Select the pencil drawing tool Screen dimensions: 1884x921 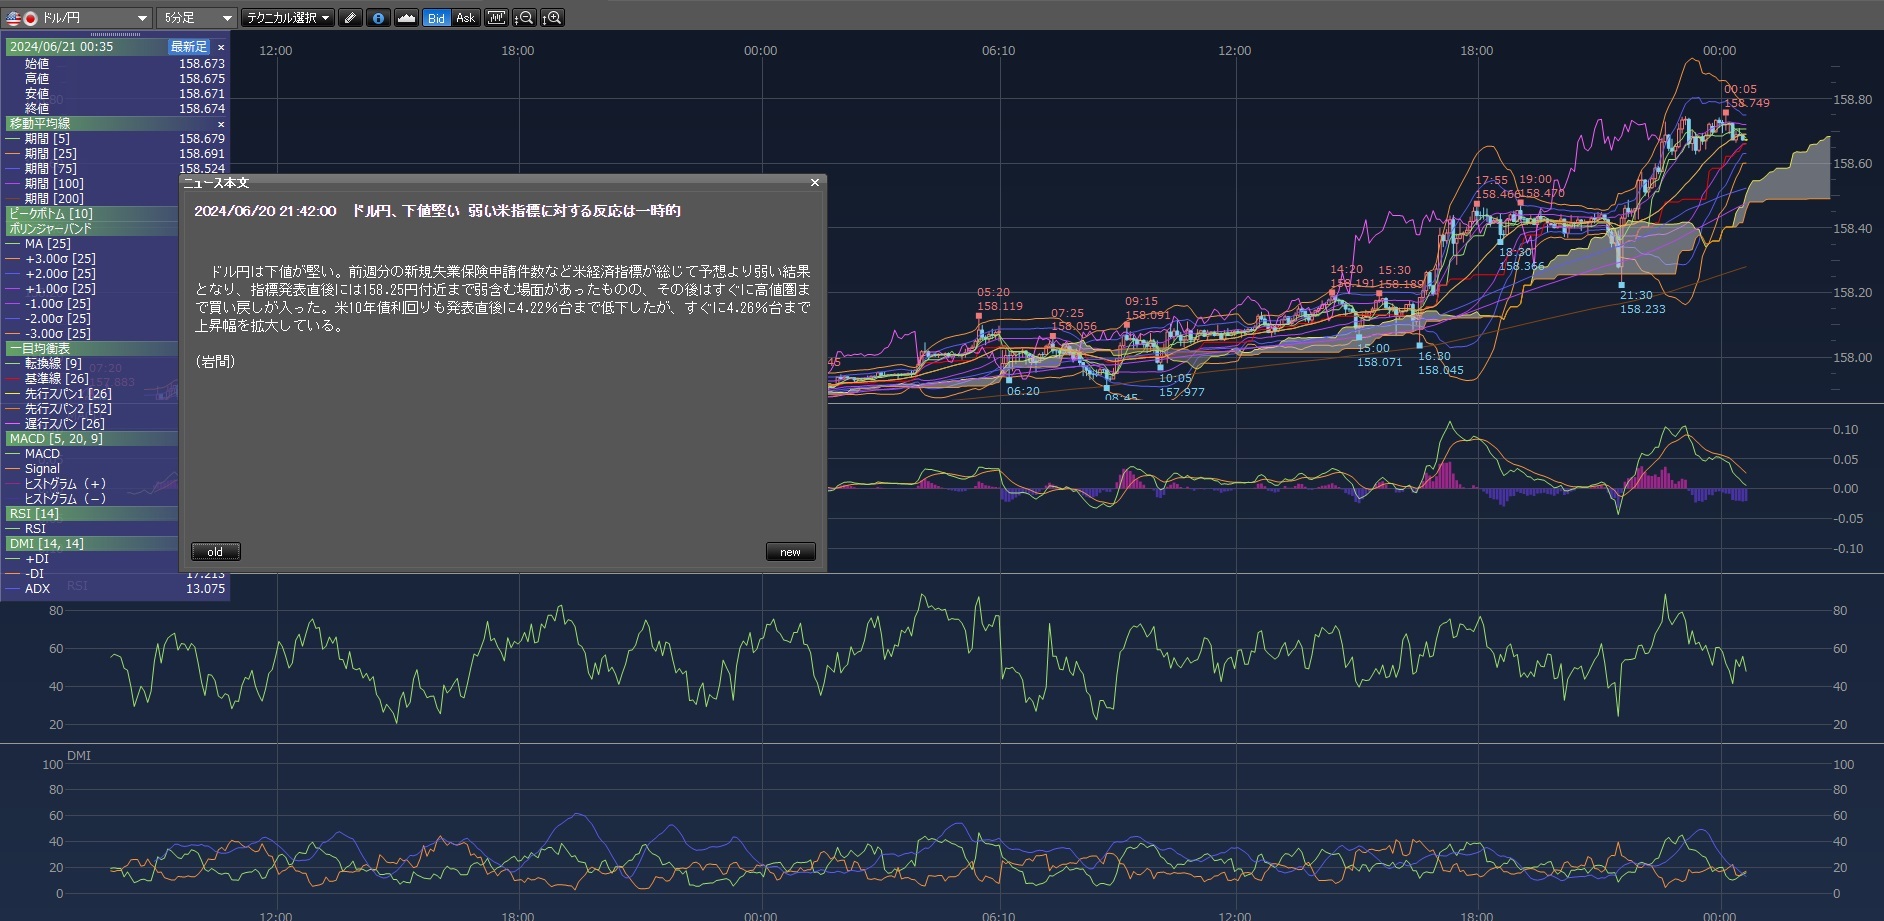[350, 18]
